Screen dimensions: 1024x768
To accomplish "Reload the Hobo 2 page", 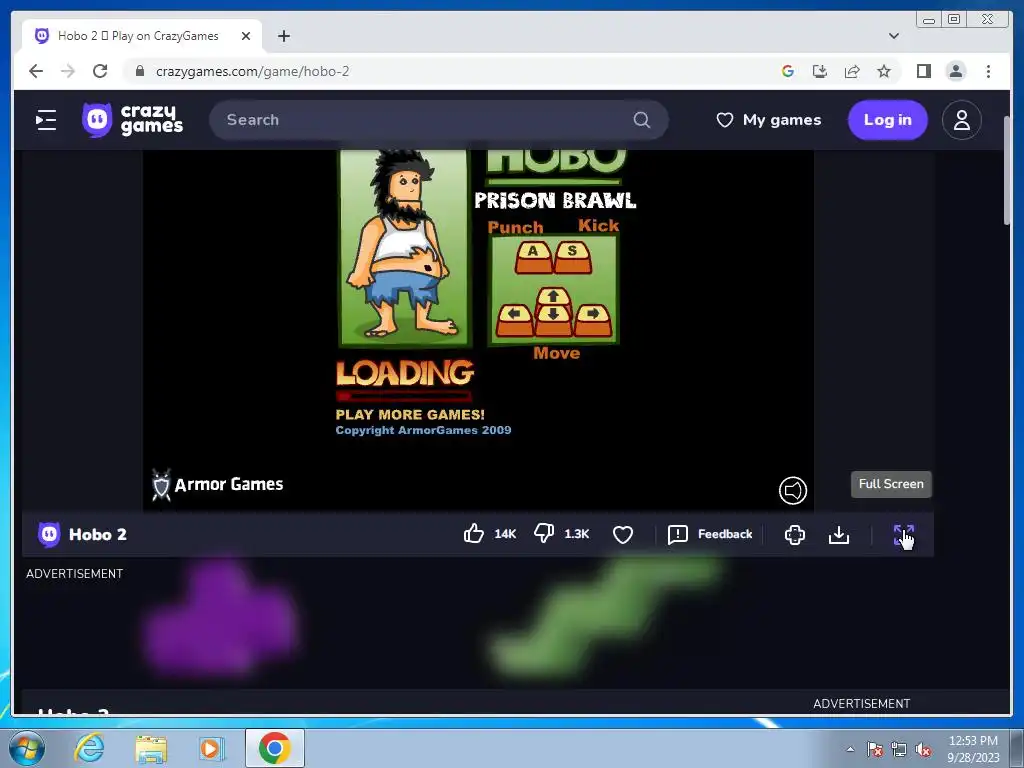I will tap(100, 71).
